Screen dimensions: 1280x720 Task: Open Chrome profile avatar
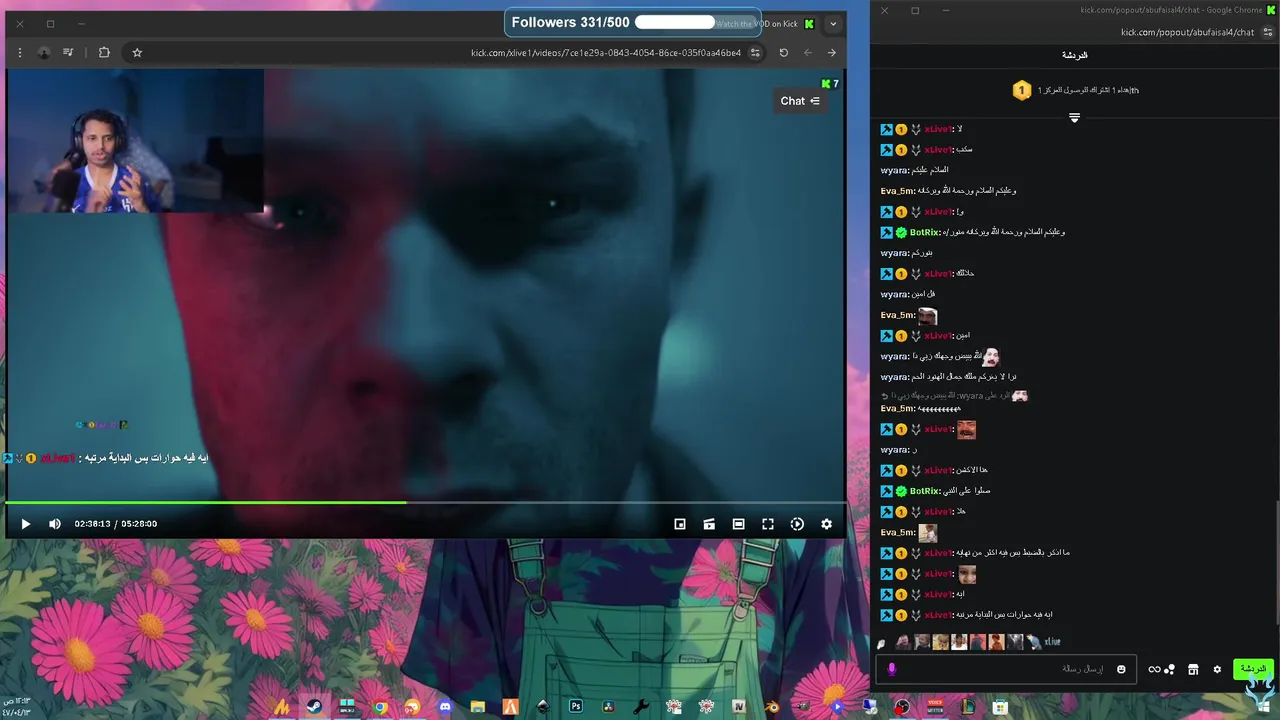point(44,53)
